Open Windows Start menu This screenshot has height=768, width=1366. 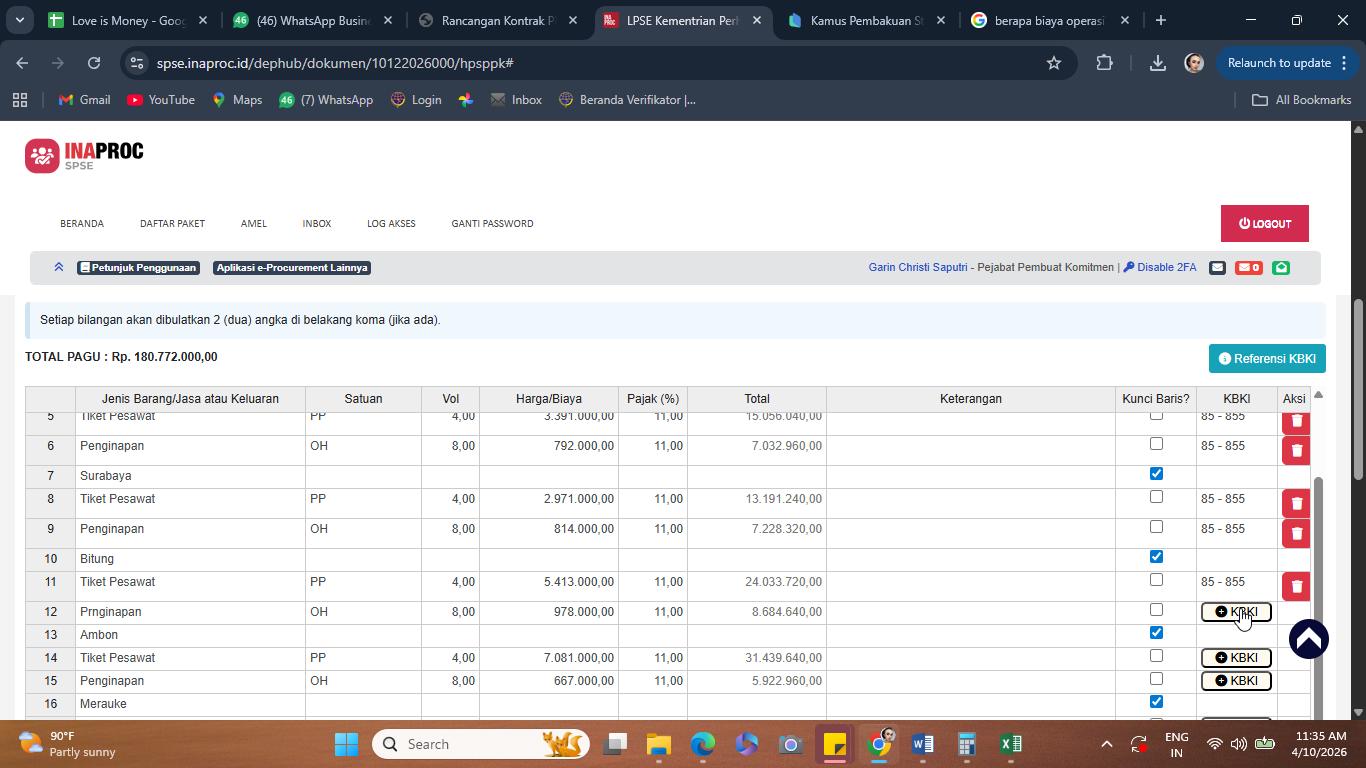click(346, 744)
